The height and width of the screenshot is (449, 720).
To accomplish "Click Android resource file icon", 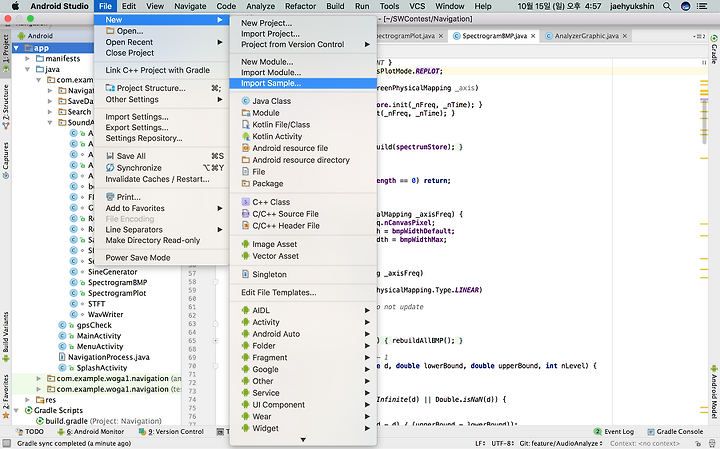I will (x=246, y=148).
